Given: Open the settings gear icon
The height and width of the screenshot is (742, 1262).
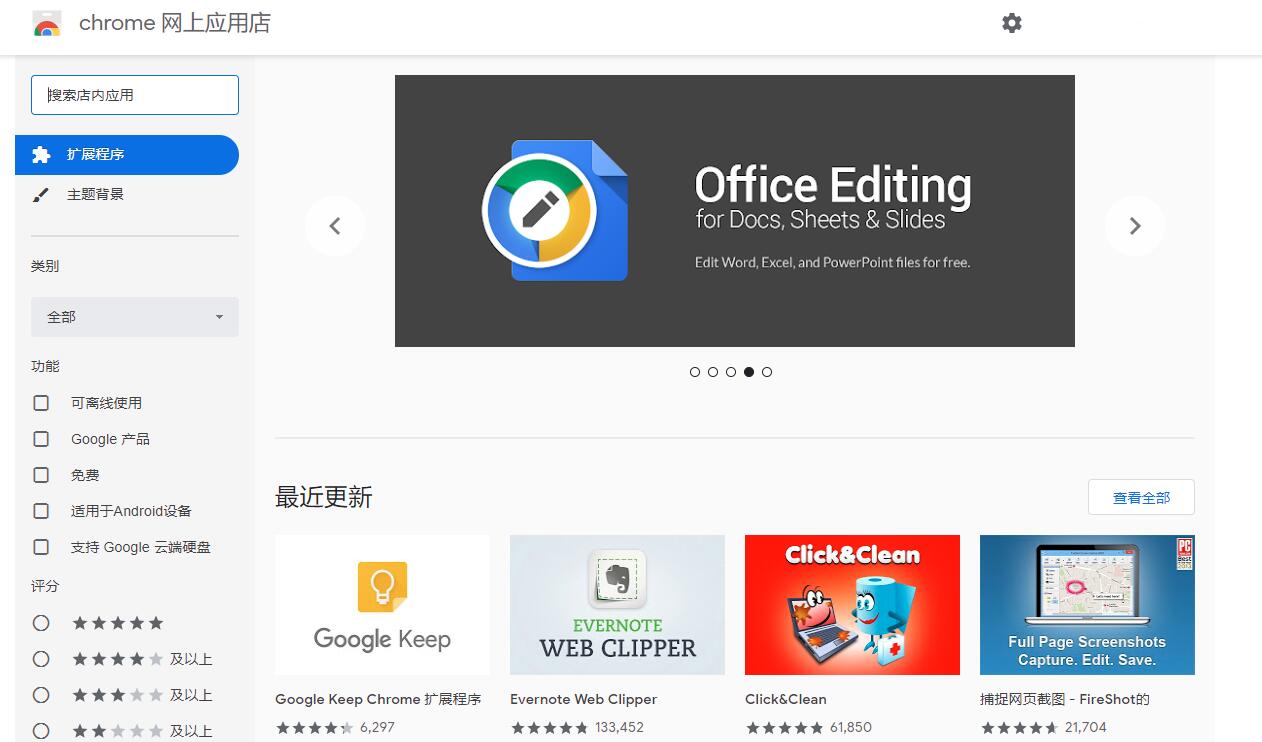Looking at the screenshot, I should pyautogui.click(x=1012, y=23).
